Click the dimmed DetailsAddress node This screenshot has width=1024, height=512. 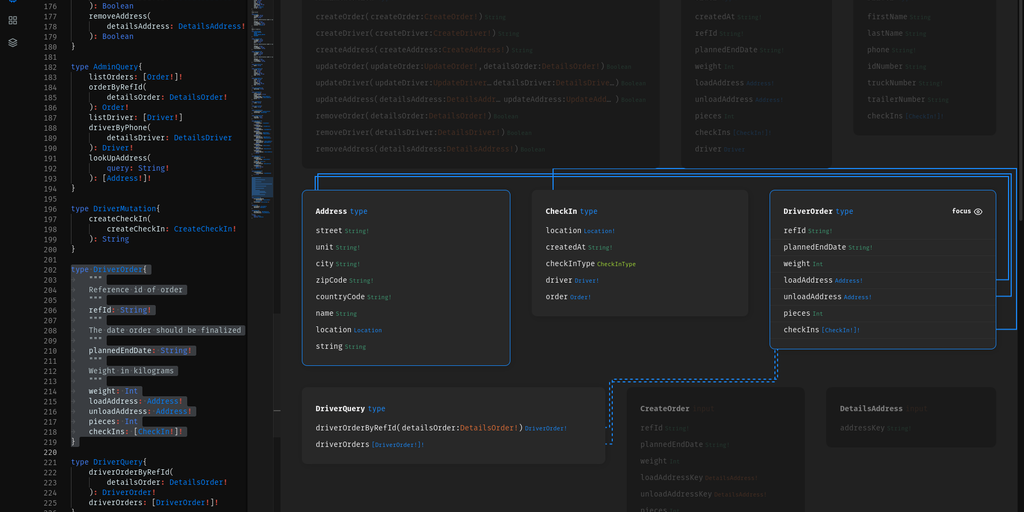[x=871, y=409]
